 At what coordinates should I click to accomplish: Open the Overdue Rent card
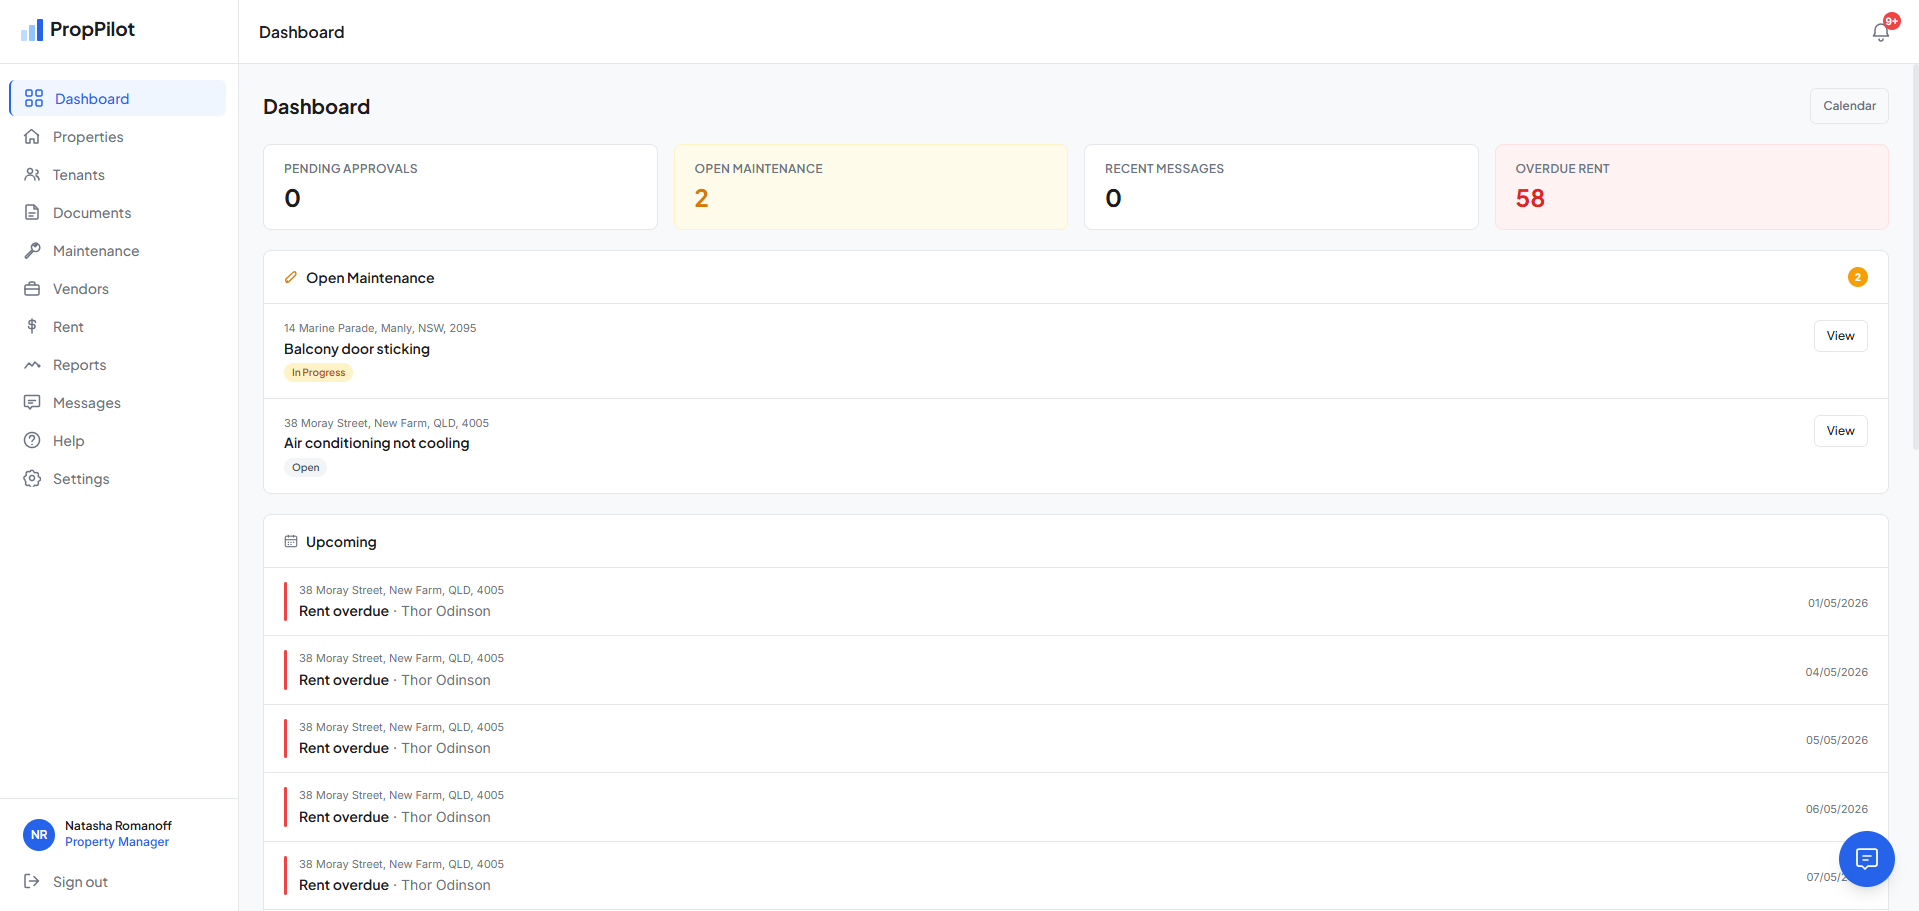click(x=1691, y=187)
